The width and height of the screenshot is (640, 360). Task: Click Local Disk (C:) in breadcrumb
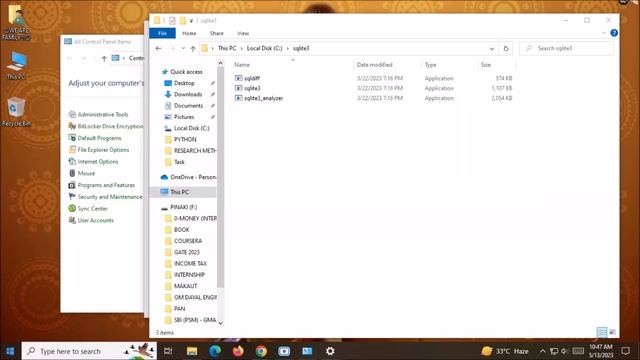point(264,48)
